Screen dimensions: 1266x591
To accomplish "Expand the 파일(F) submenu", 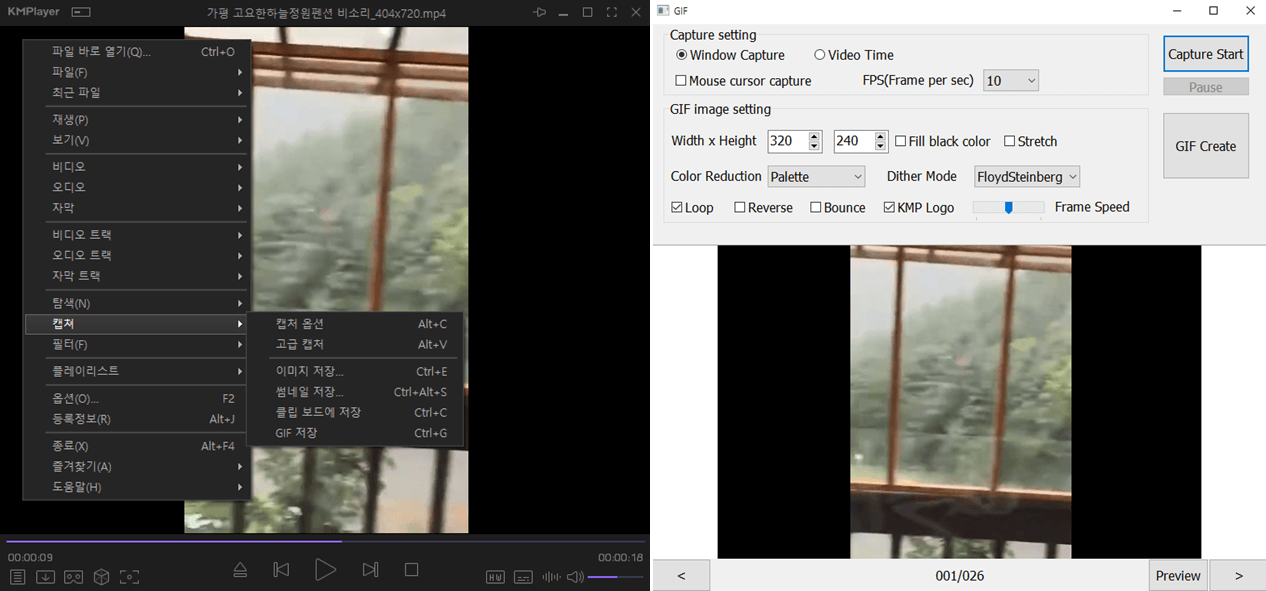I will pyautogui.click(x=135, y=72).
